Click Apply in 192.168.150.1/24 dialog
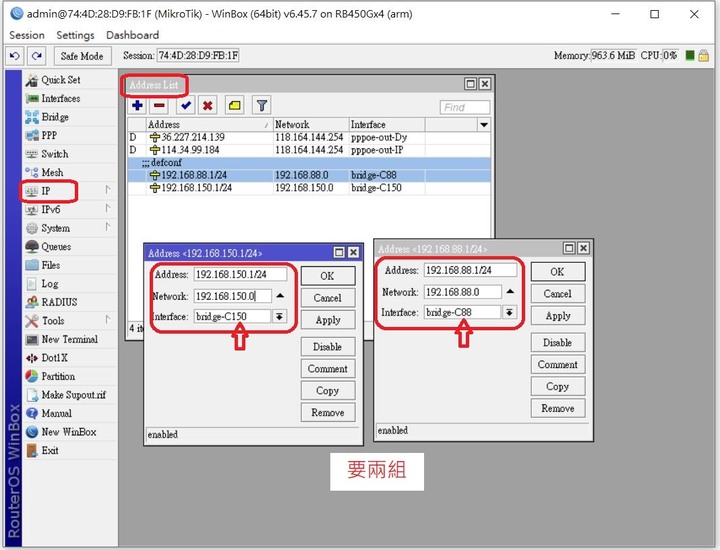Viewport: 720px width, 550px height. (328, 320)
